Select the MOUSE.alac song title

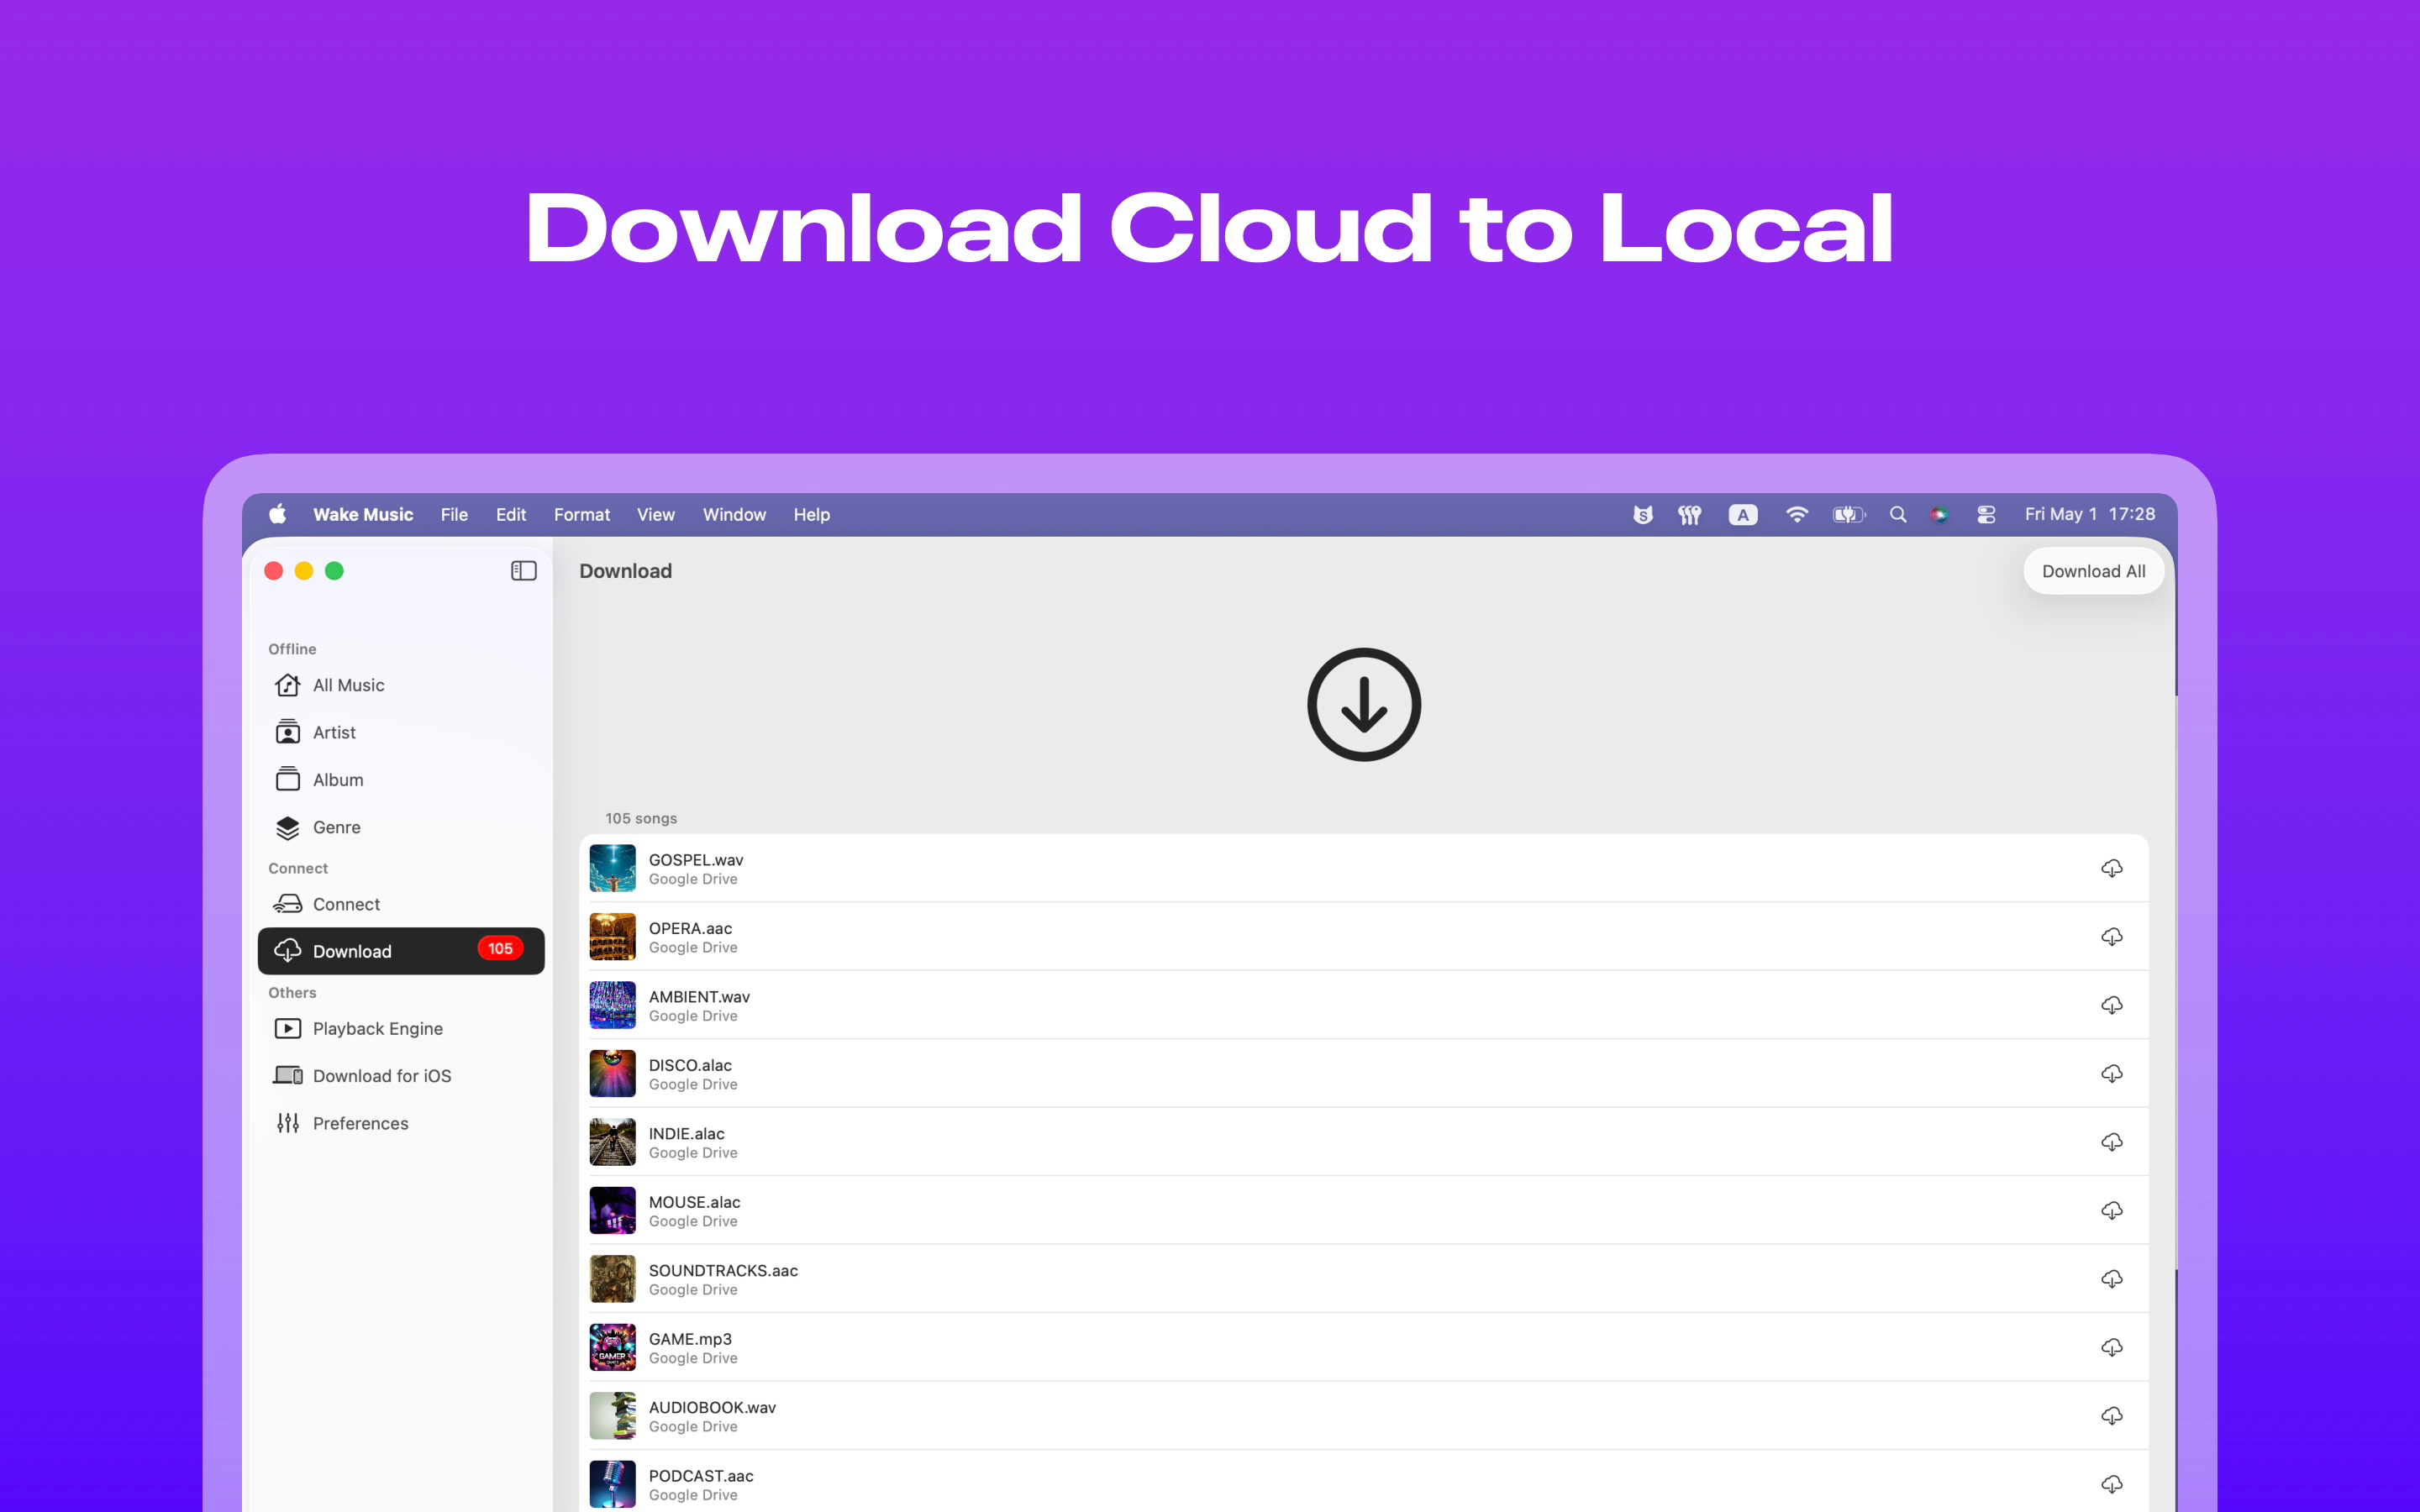(x=694, y=1202)
